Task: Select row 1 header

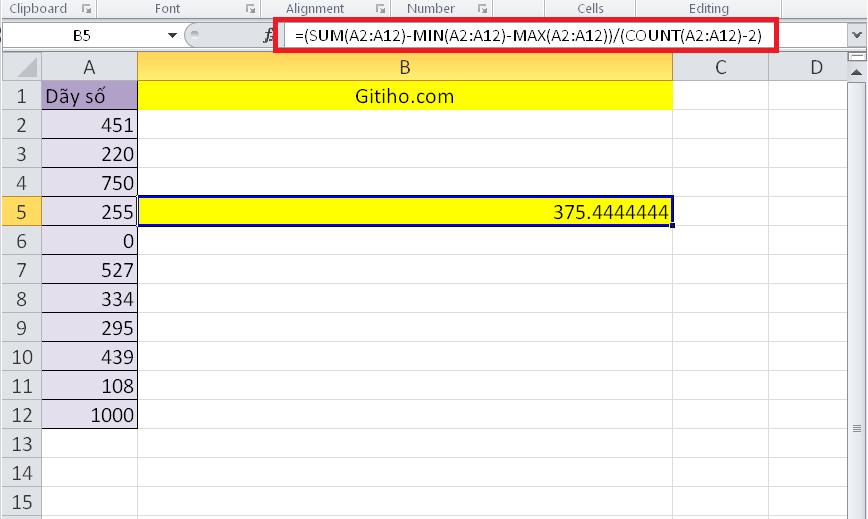Action: coord(22,96)
